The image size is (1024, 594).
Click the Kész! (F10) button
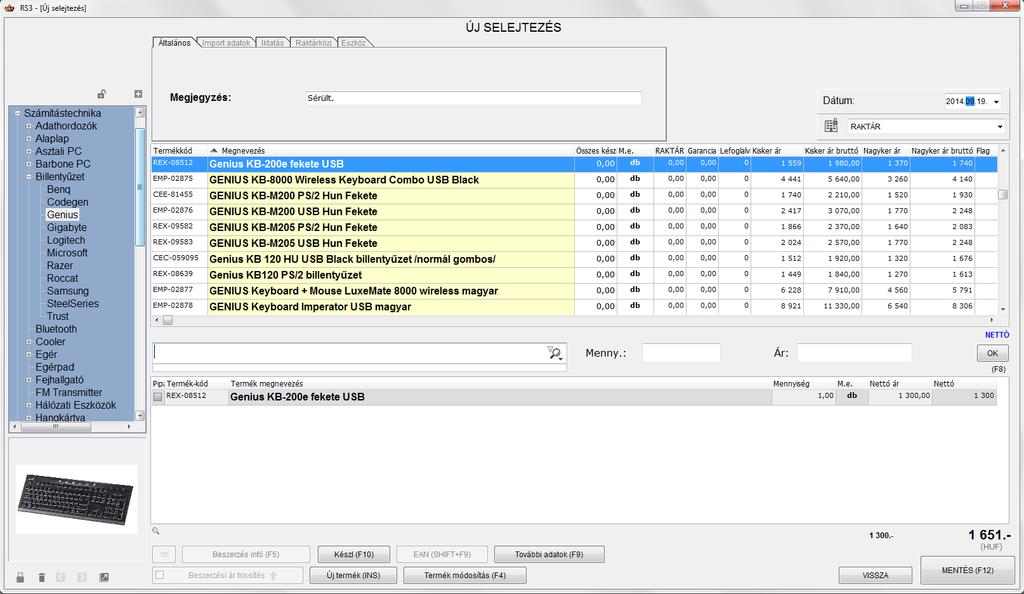[x=354, y=554]
